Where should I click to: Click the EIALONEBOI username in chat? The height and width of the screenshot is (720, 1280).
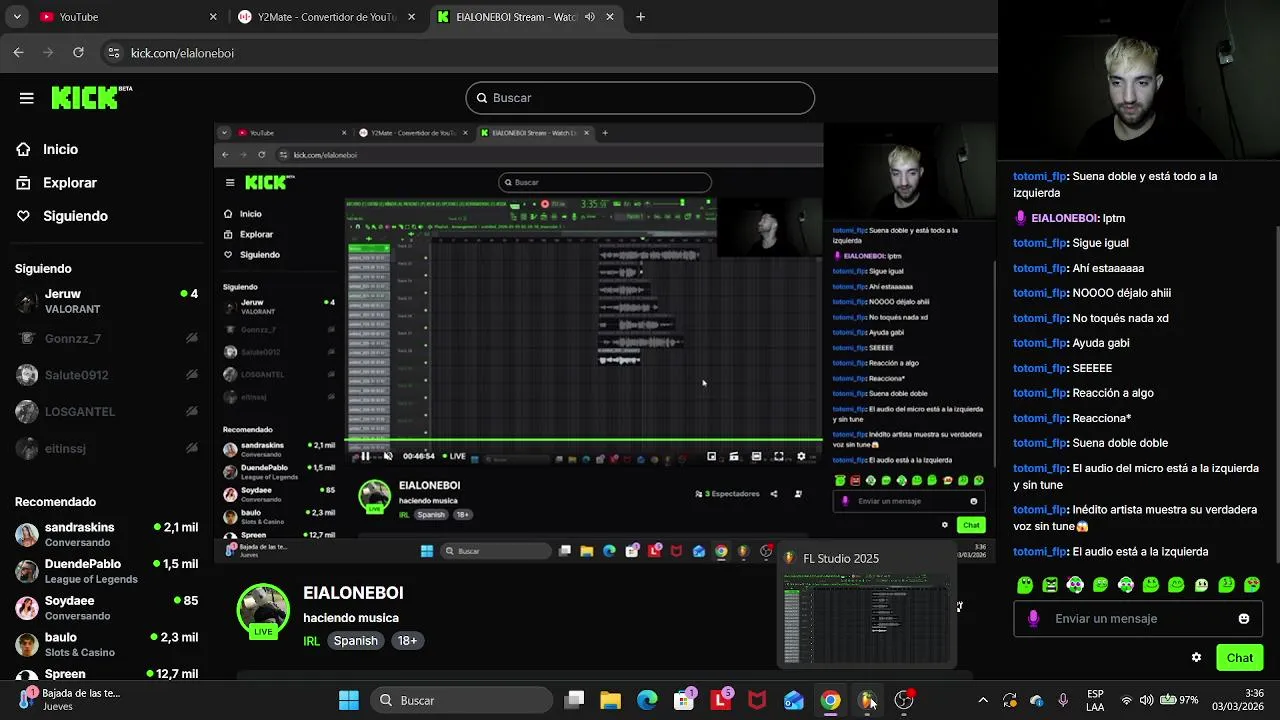pos(1064,218)
